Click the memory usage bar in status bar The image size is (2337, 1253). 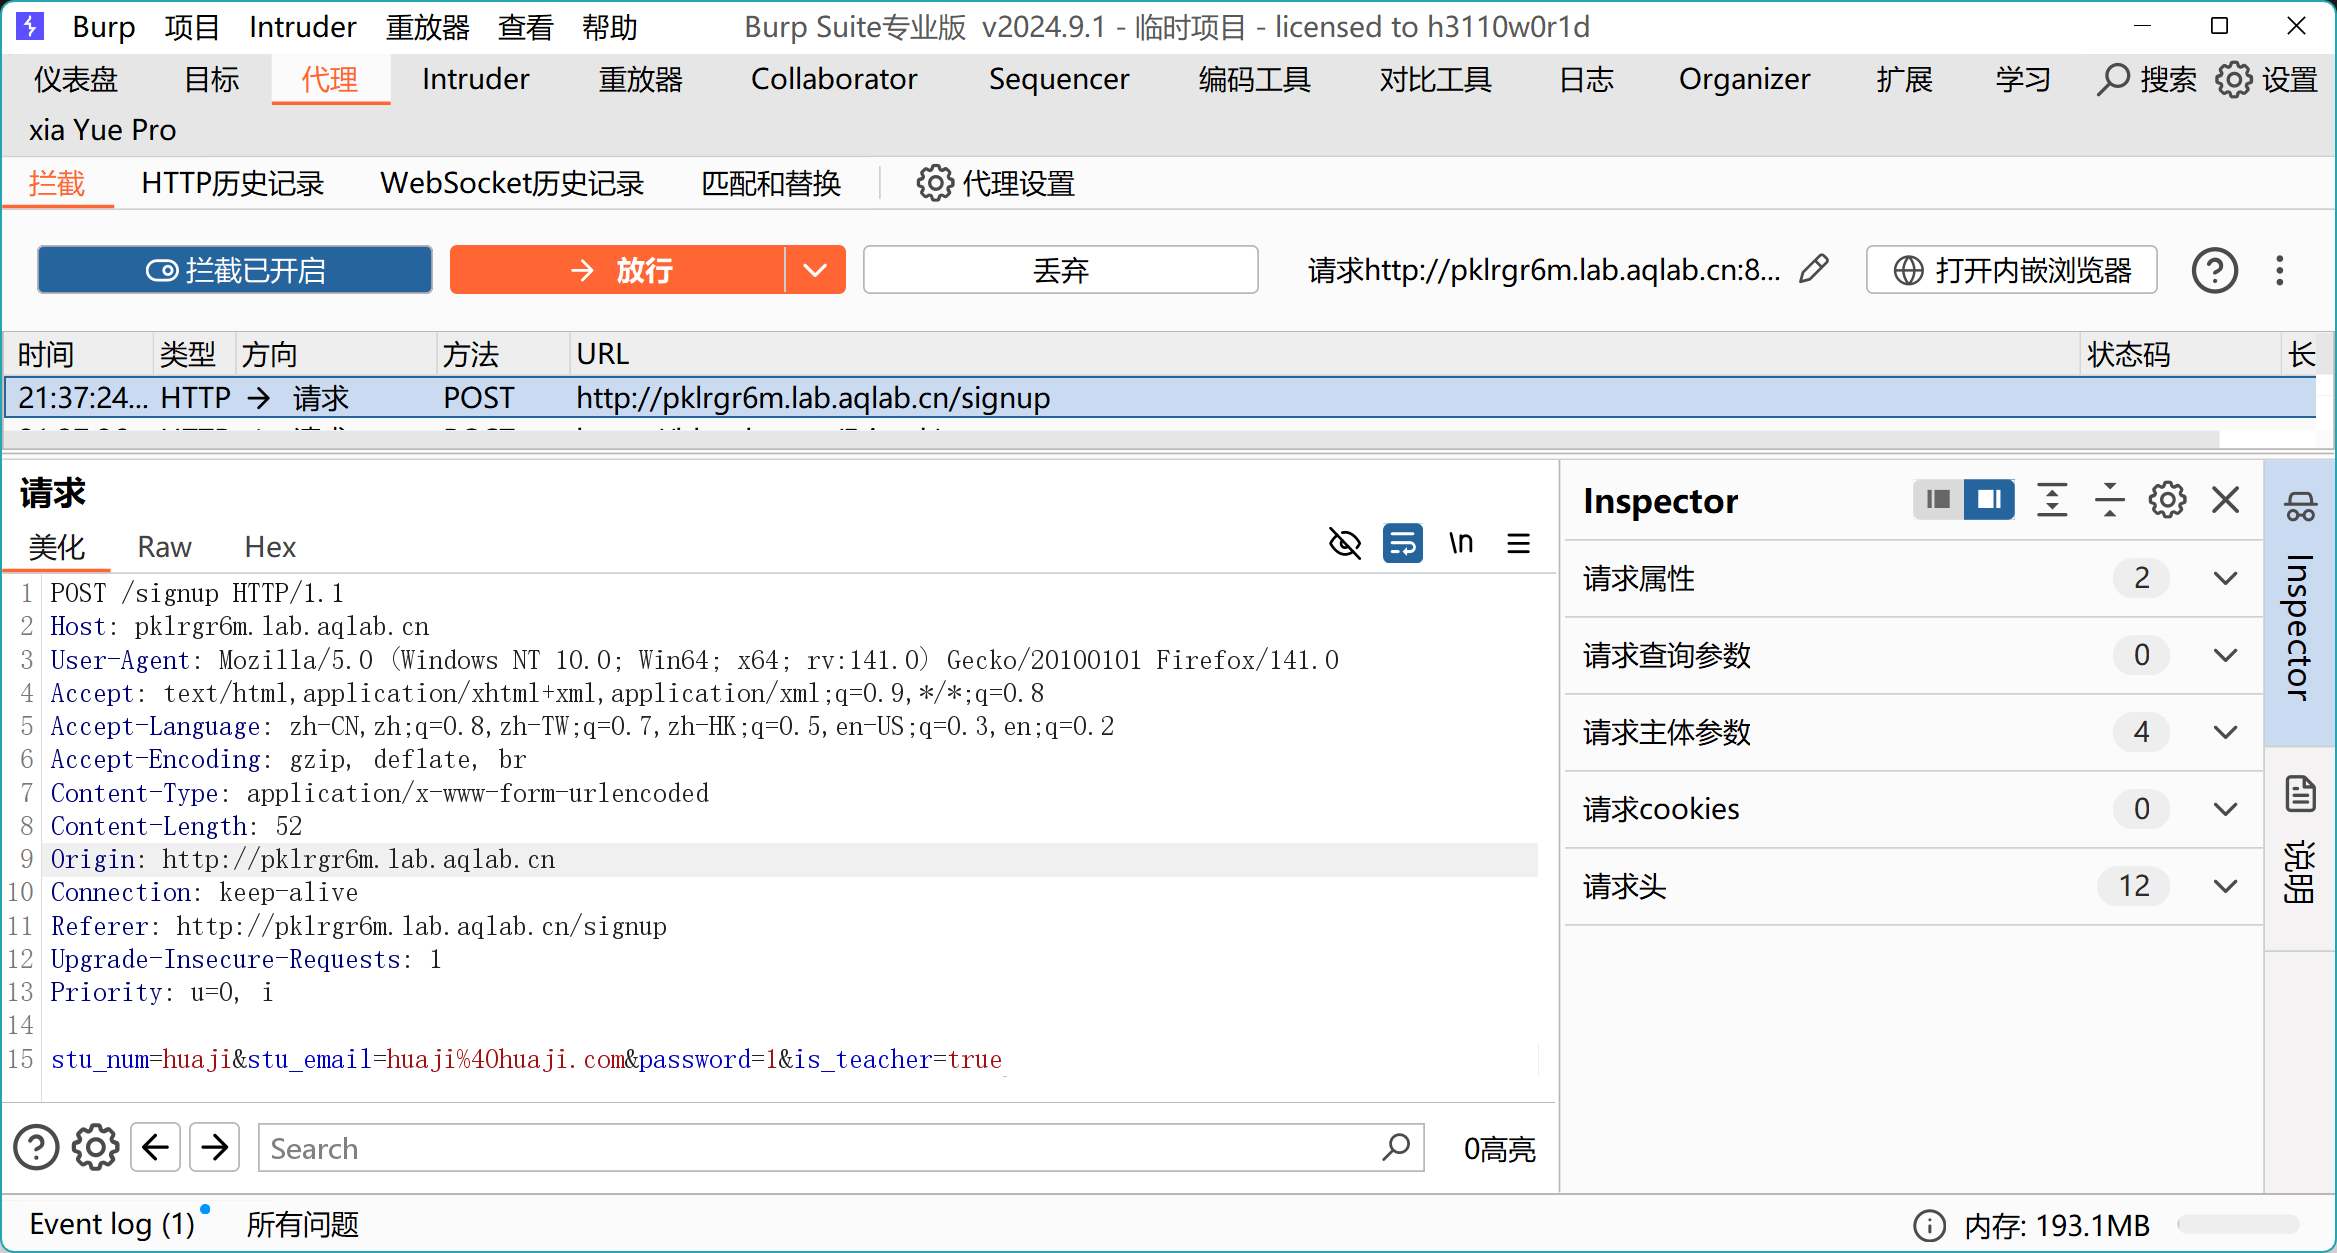[x=2238, y=1225]
